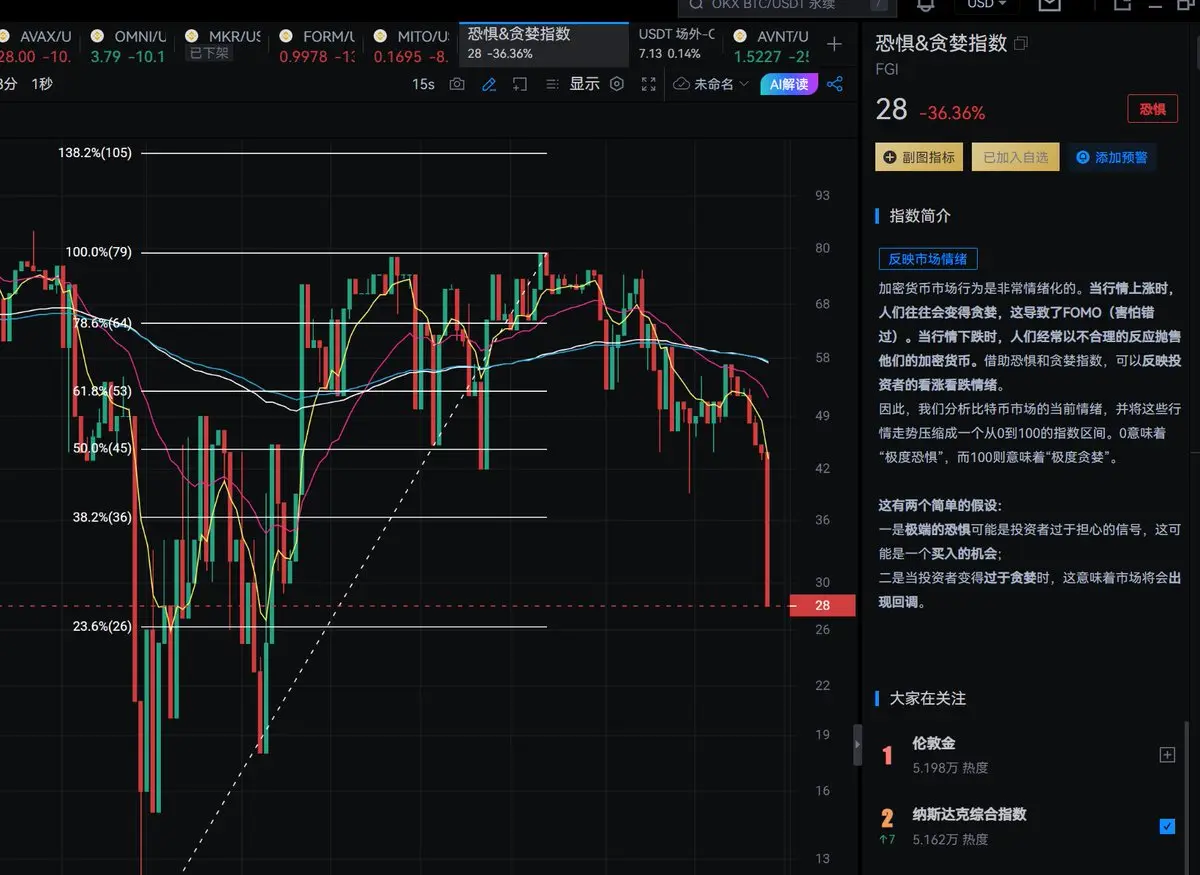The image size is (1200, 875).
Task: Click the 指数简介 section heading
Action: coord(920,215)
